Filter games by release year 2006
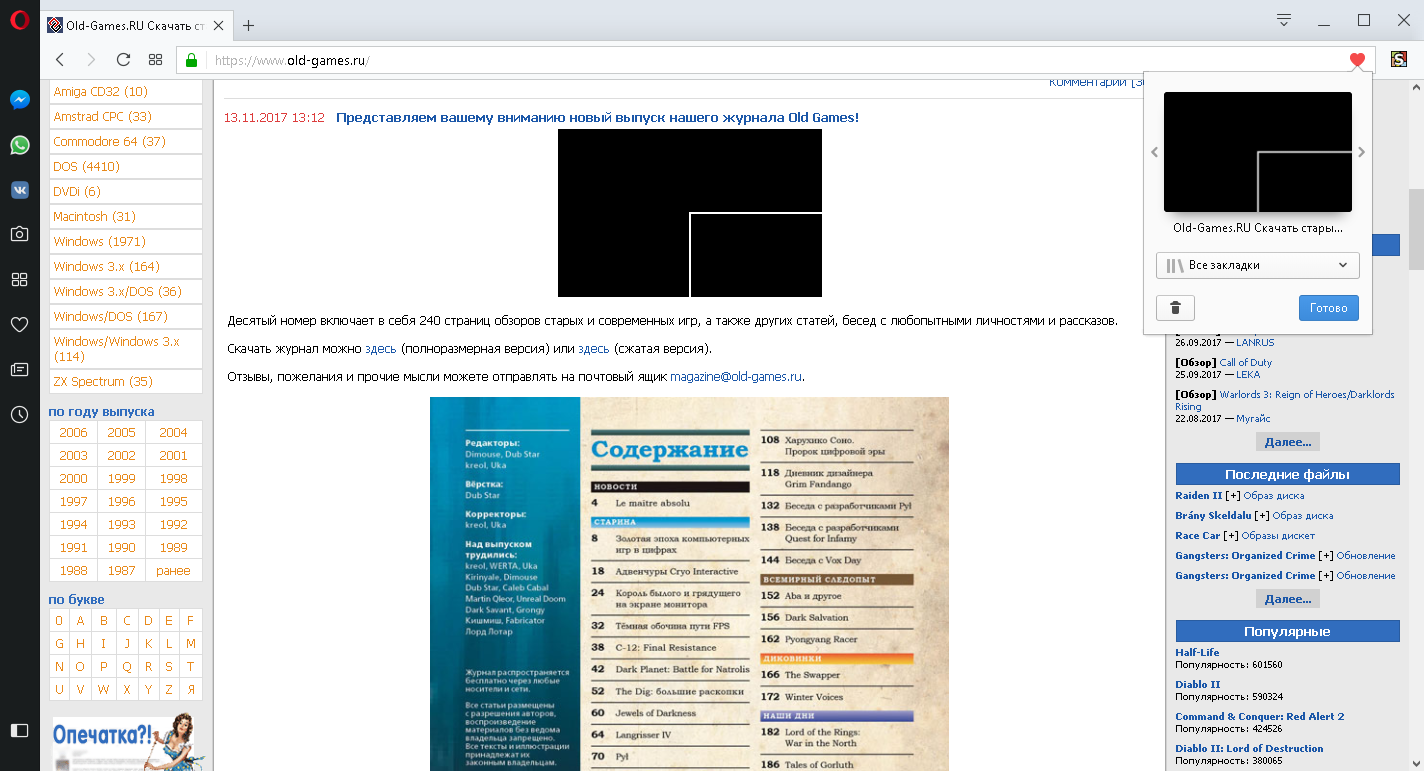 [x=73, y=433]
